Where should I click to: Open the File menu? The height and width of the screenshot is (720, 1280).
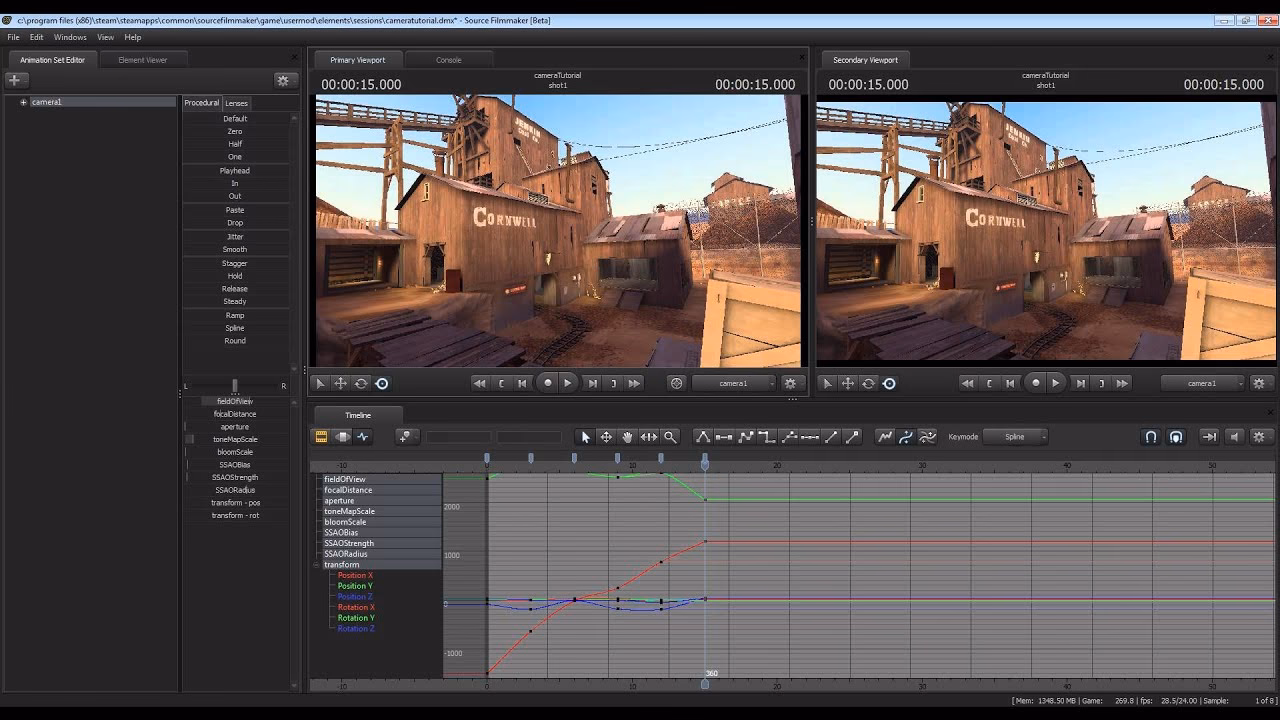pyautogui.click(x=13, y=37)
